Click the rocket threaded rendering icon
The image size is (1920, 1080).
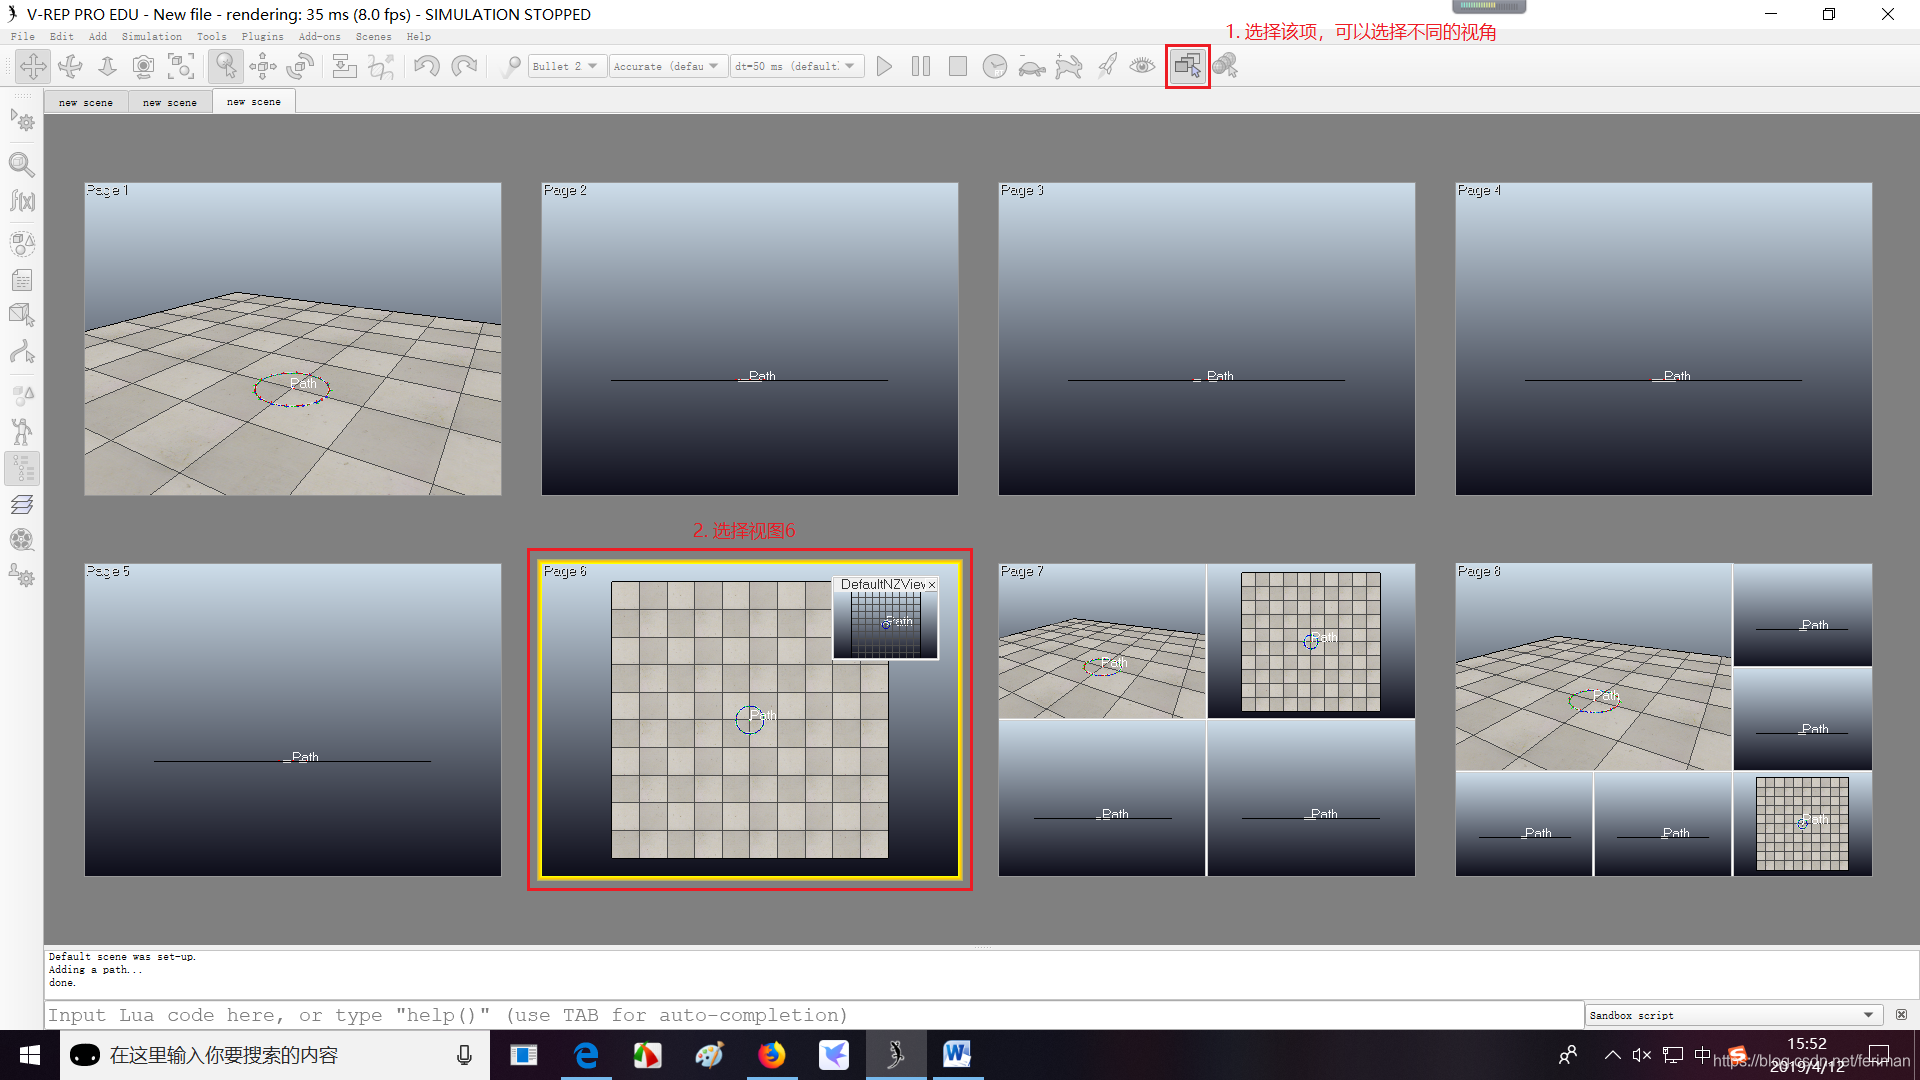pyautogui.click(x=1107, y=66)
